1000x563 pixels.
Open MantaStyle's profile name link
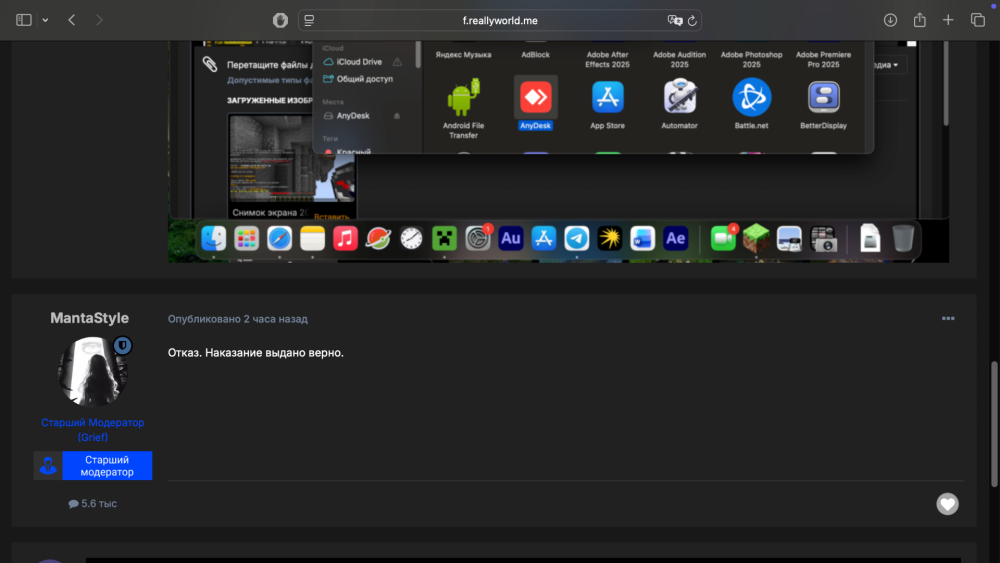tap(89, 318)
